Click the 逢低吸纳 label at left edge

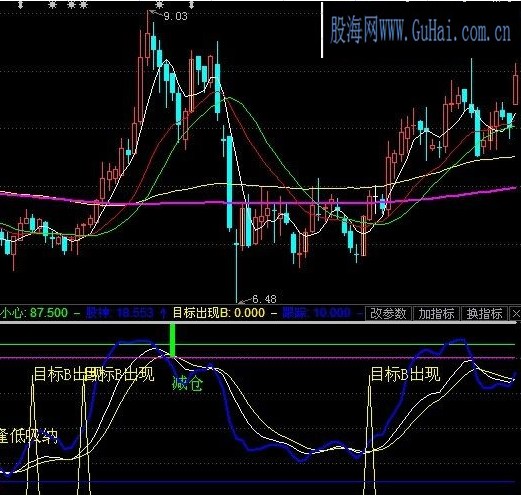coord(29,436)
